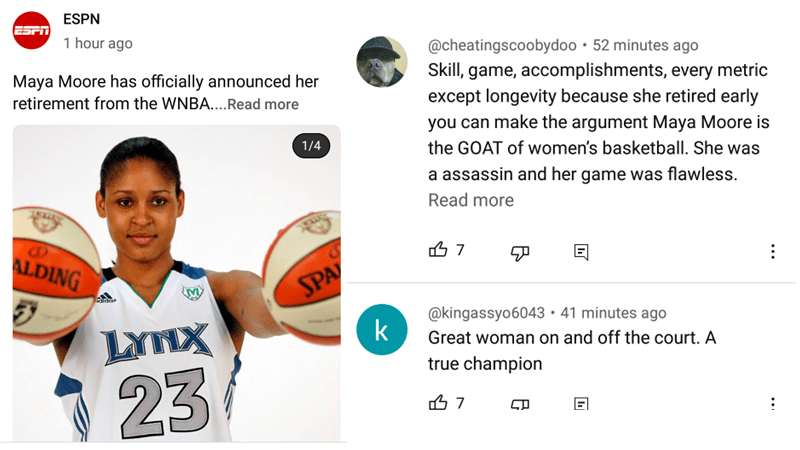This screenshot has height=450, width=800.
Task: Dislike the cheatingscoobydoo comment
Action: click(519, 252)
